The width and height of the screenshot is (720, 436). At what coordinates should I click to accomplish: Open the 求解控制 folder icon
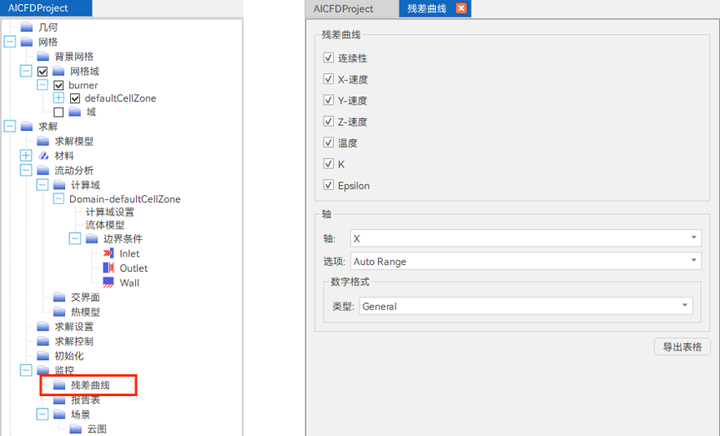(x=43, y=341)
